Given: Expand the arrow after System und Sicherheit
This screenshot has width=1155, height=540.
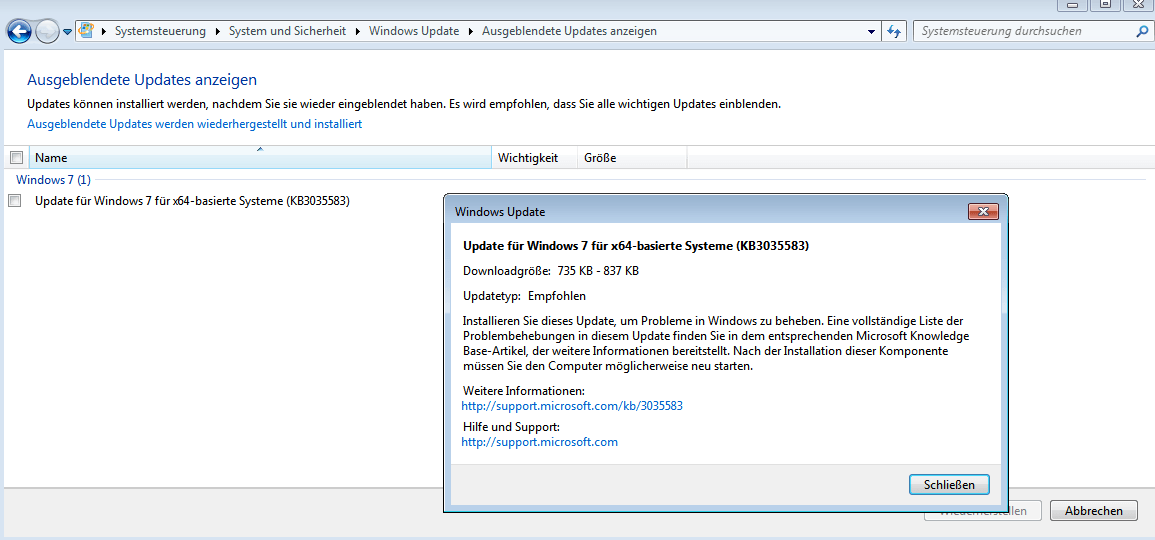Looking at the screenshot, I should click(357, 32).
